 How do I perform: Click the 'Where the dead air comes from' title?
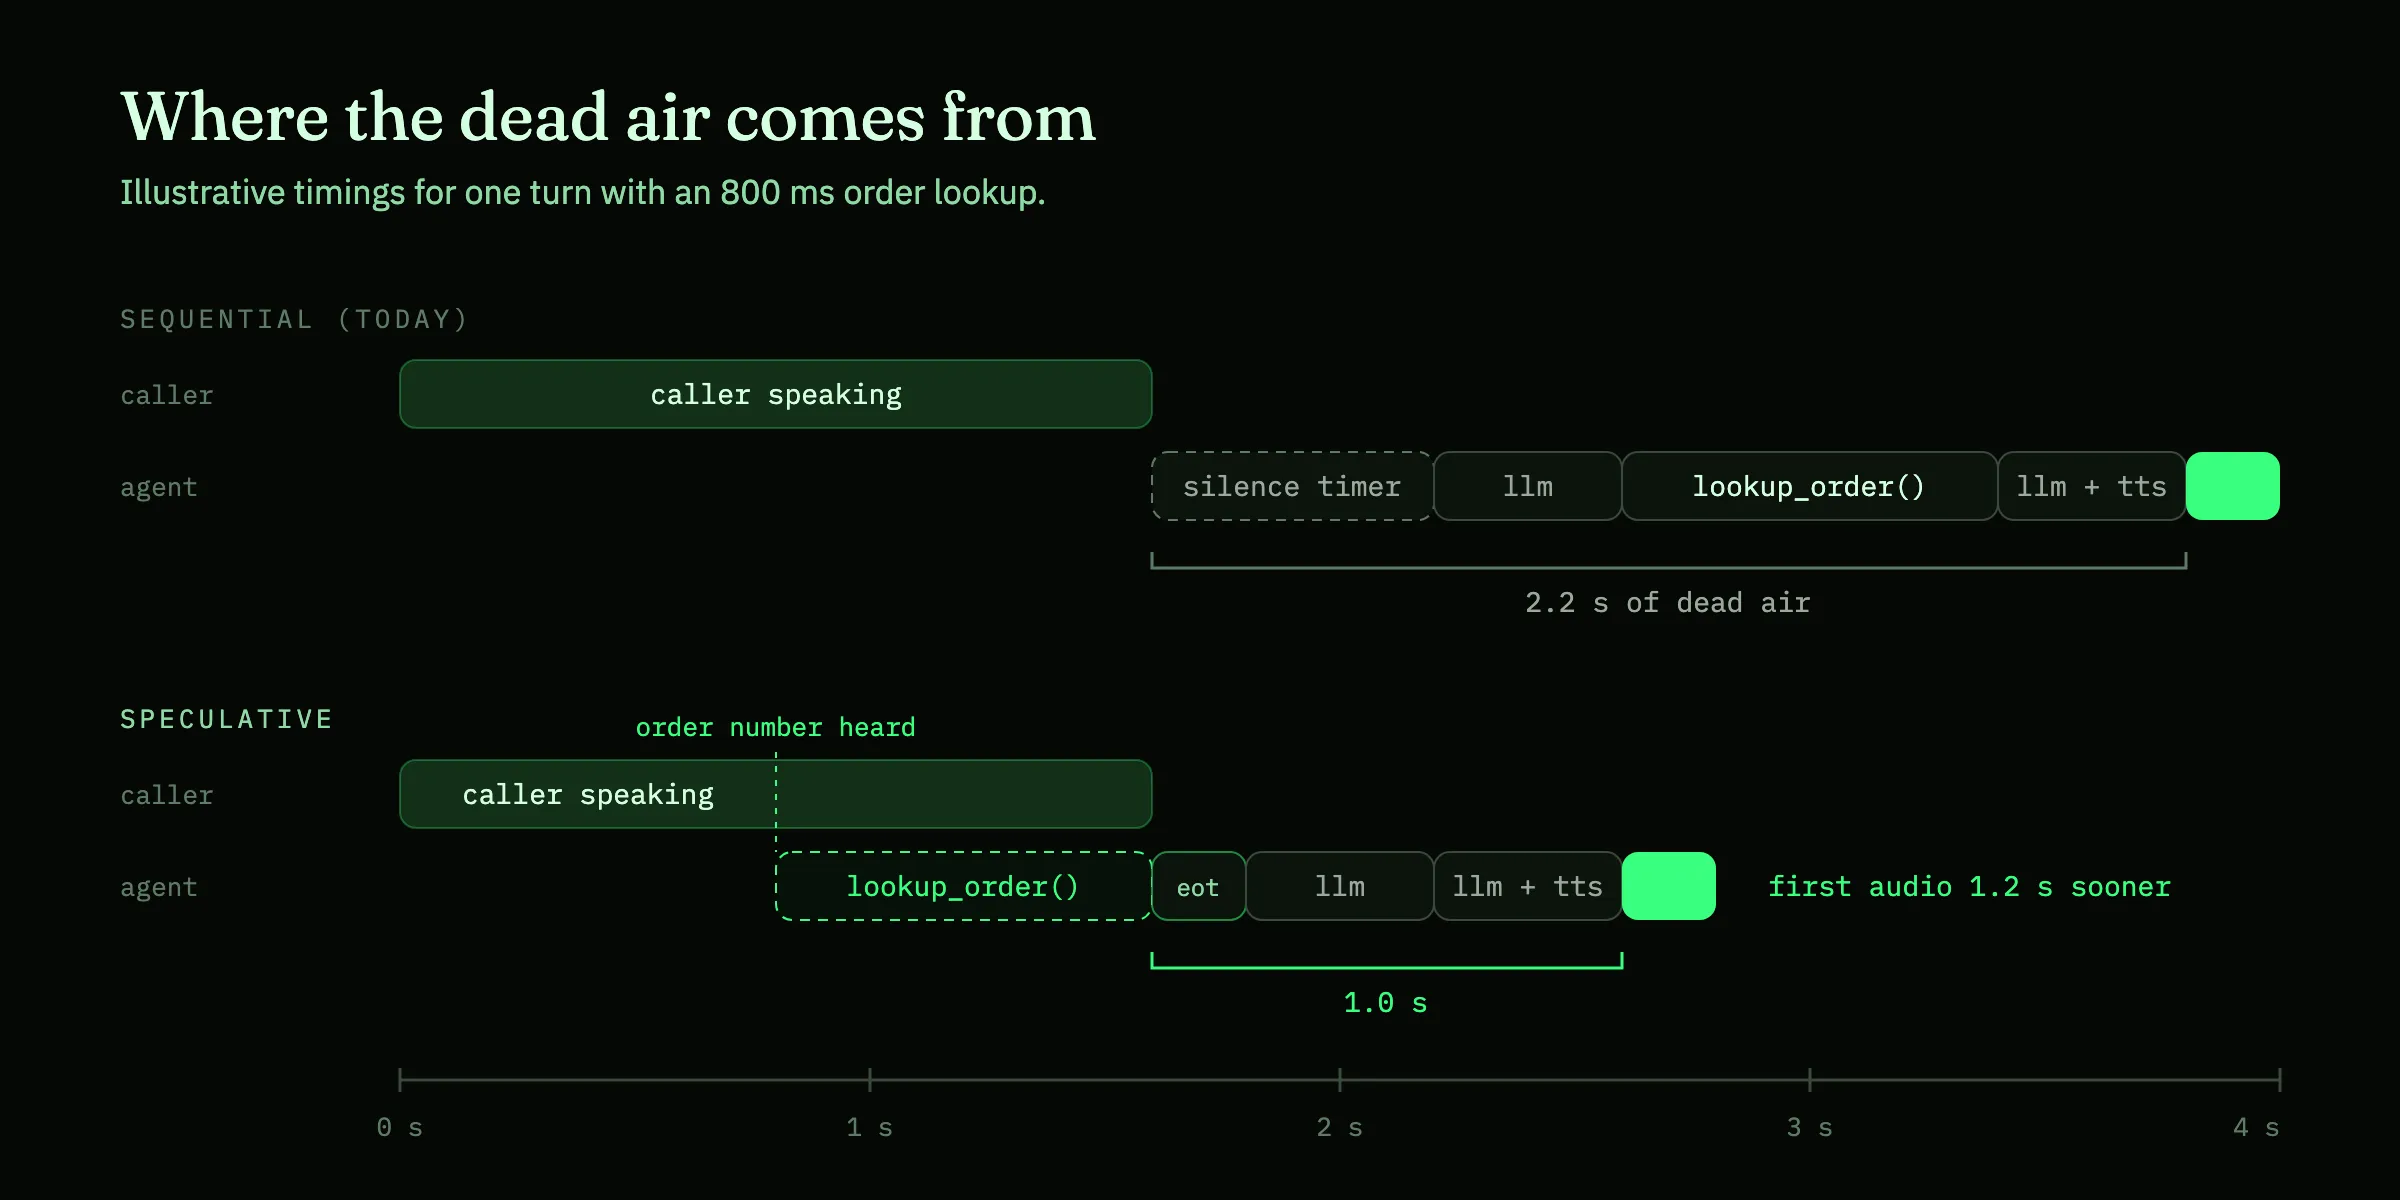point(608,118)
